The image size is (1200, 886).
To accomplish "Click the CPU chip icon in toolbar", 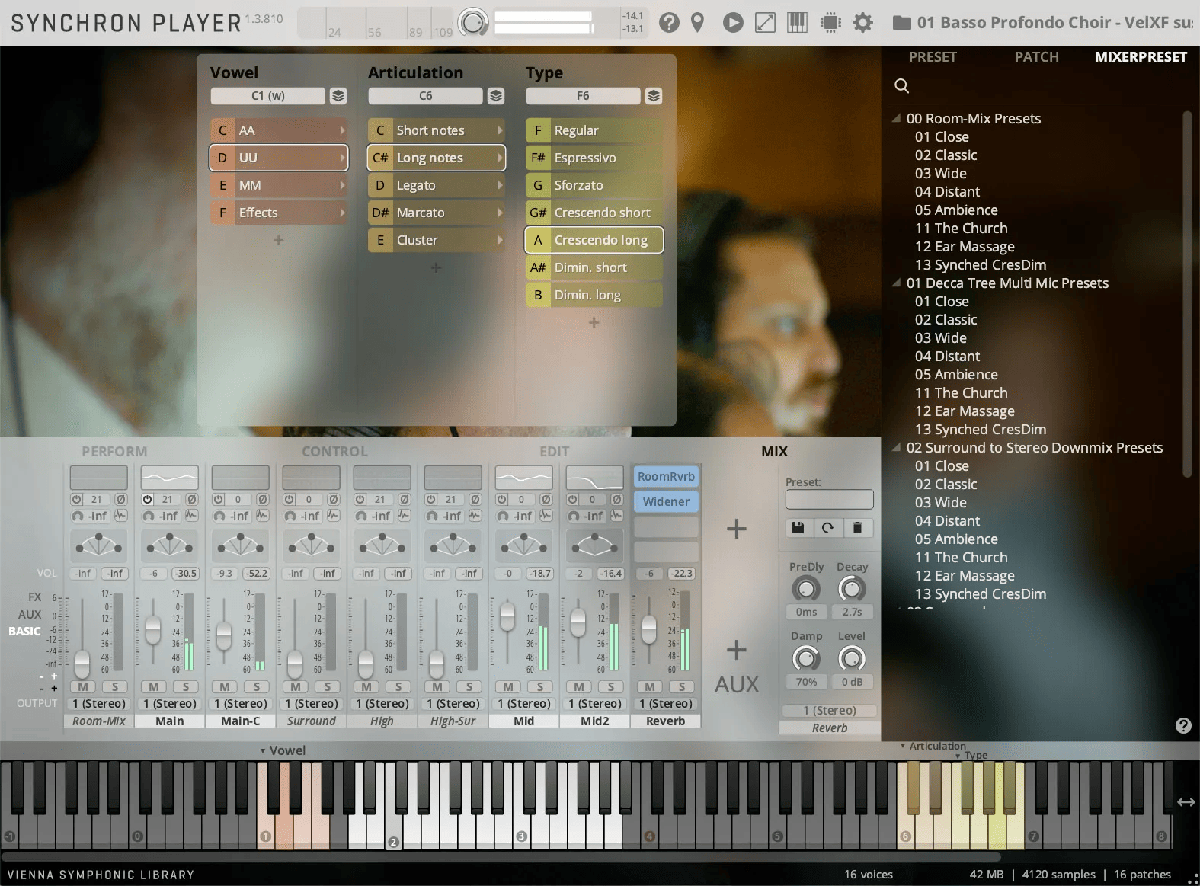I will pyautogui.click(x=830, y=22).
